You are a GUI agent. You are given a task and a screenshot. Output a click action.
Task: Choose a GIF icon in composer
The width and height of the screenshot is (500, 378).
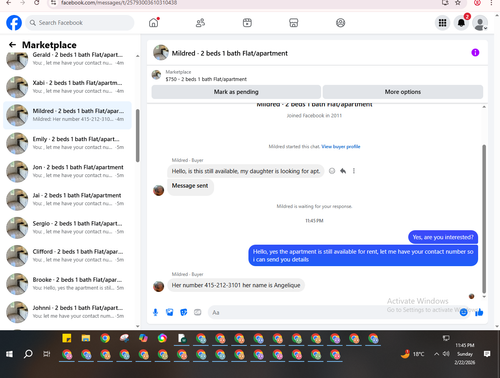click(198, 312)
